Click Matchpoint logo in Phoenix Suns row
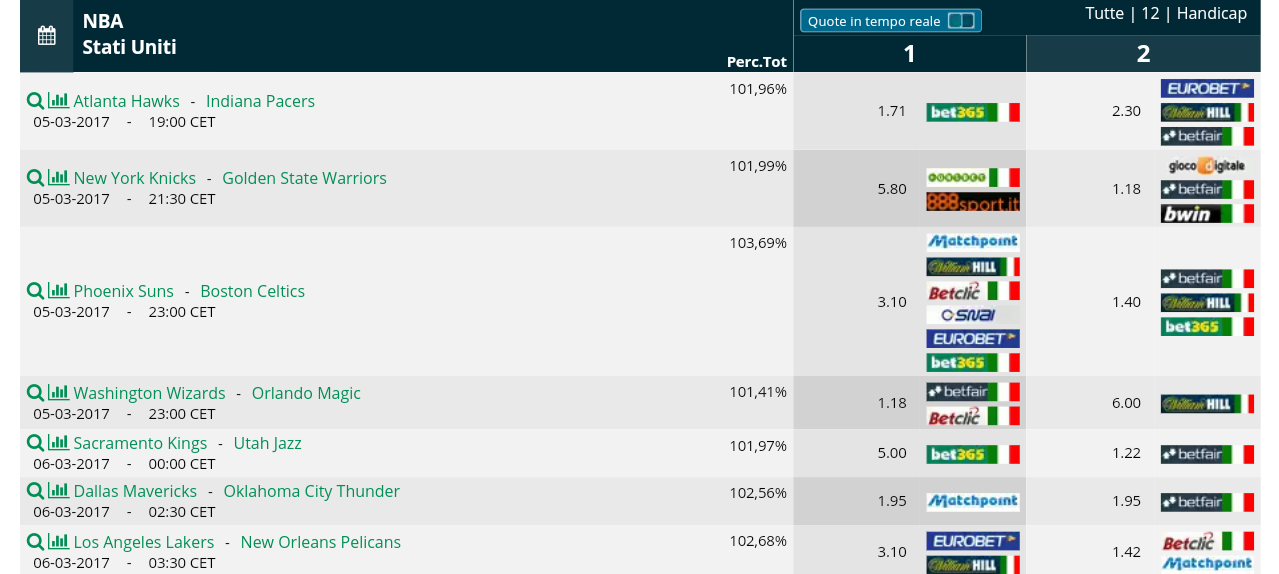Screen dimensions: 1279x574 click(973, 241)
